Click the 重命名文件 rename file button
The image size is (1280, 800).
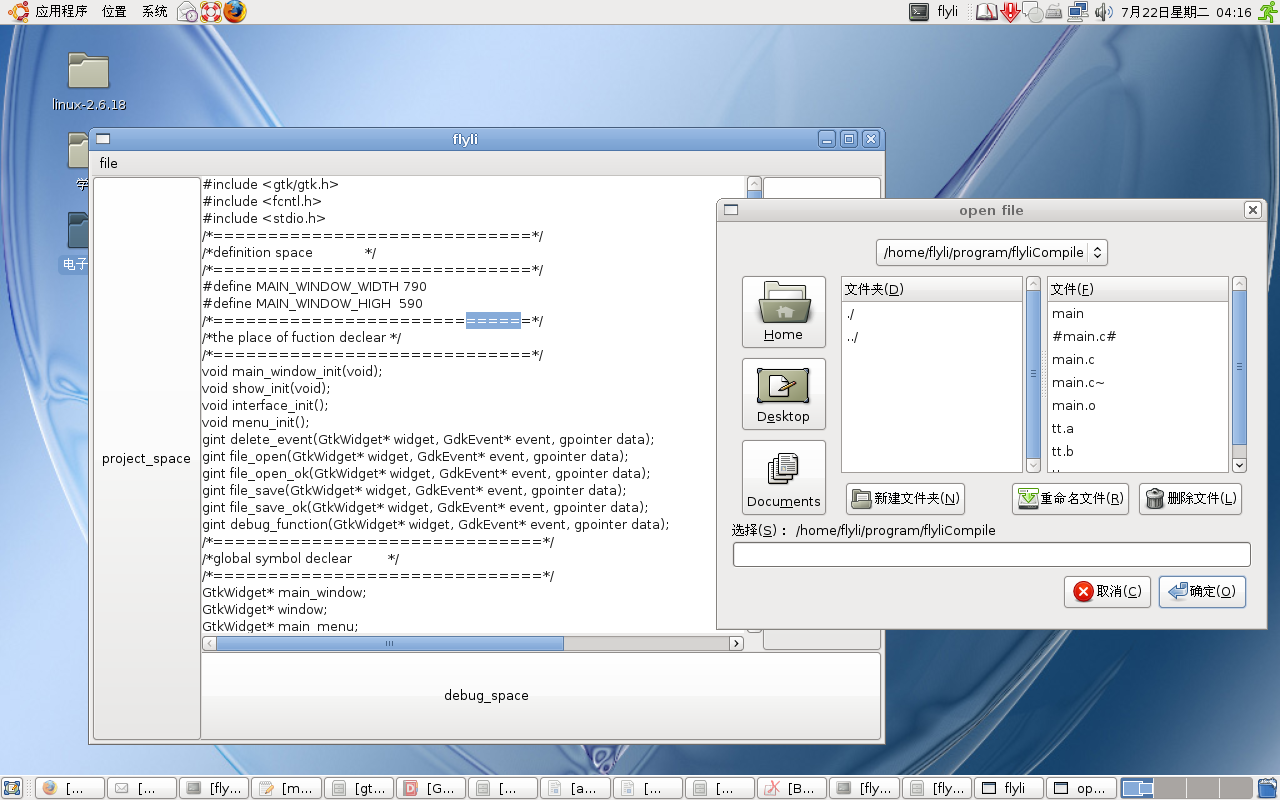pyautogui.click(x=1070, y=499)
